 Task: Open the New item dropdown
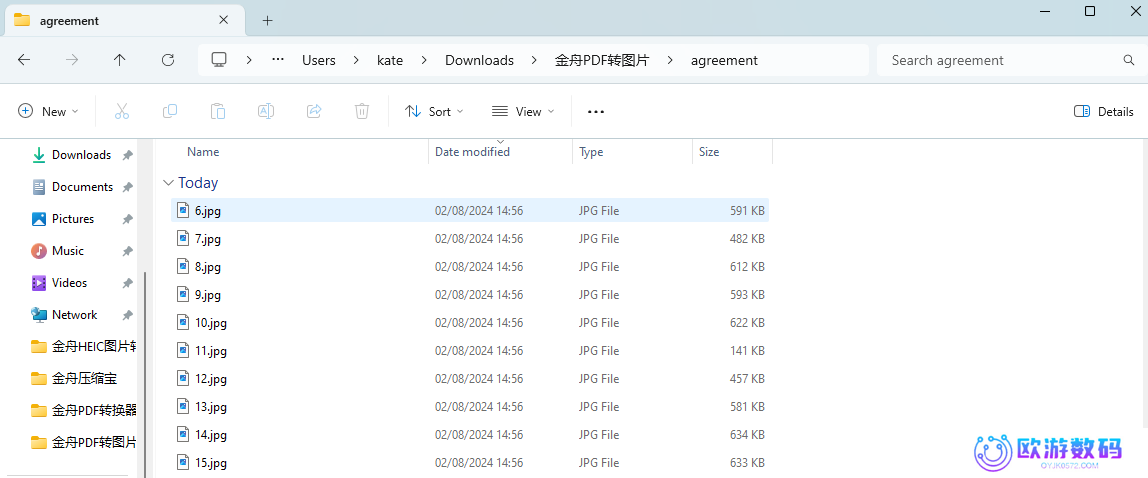pyautogui.click(x=48, y=111)
